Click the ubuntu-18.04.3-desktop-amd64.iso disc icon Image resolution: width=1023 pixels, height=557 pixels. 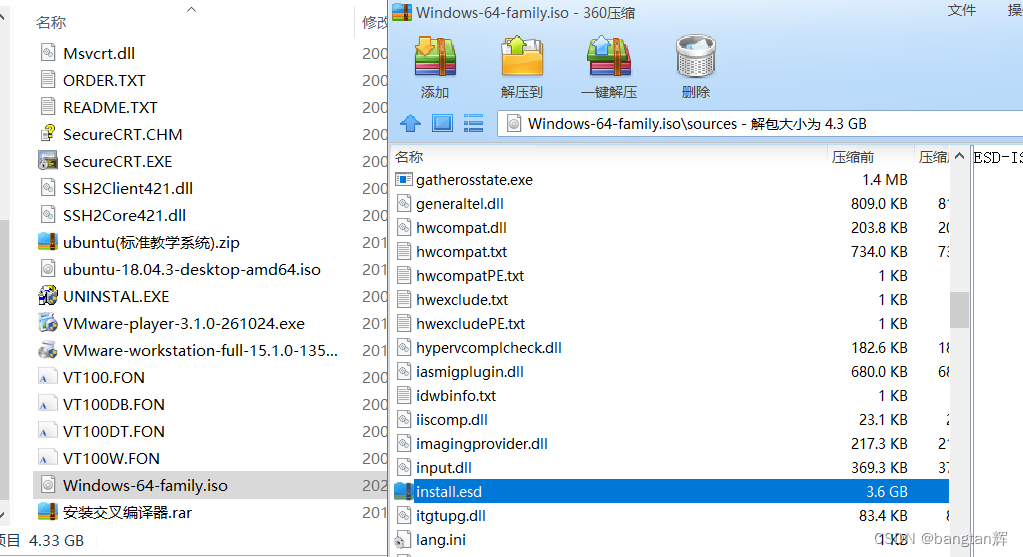[48, 269]
